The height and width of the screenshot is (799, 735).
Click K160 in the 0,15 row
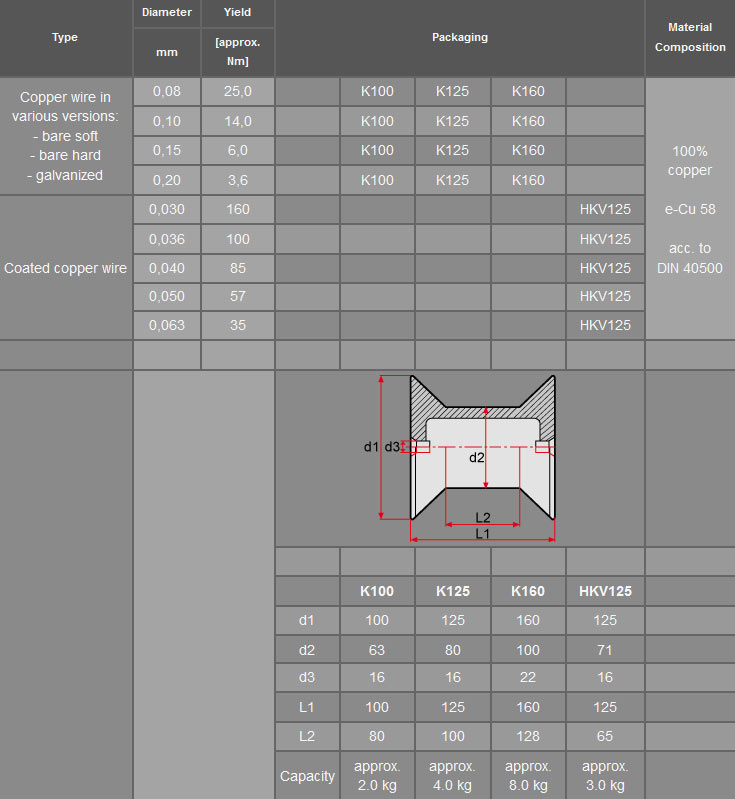(528, 151)
